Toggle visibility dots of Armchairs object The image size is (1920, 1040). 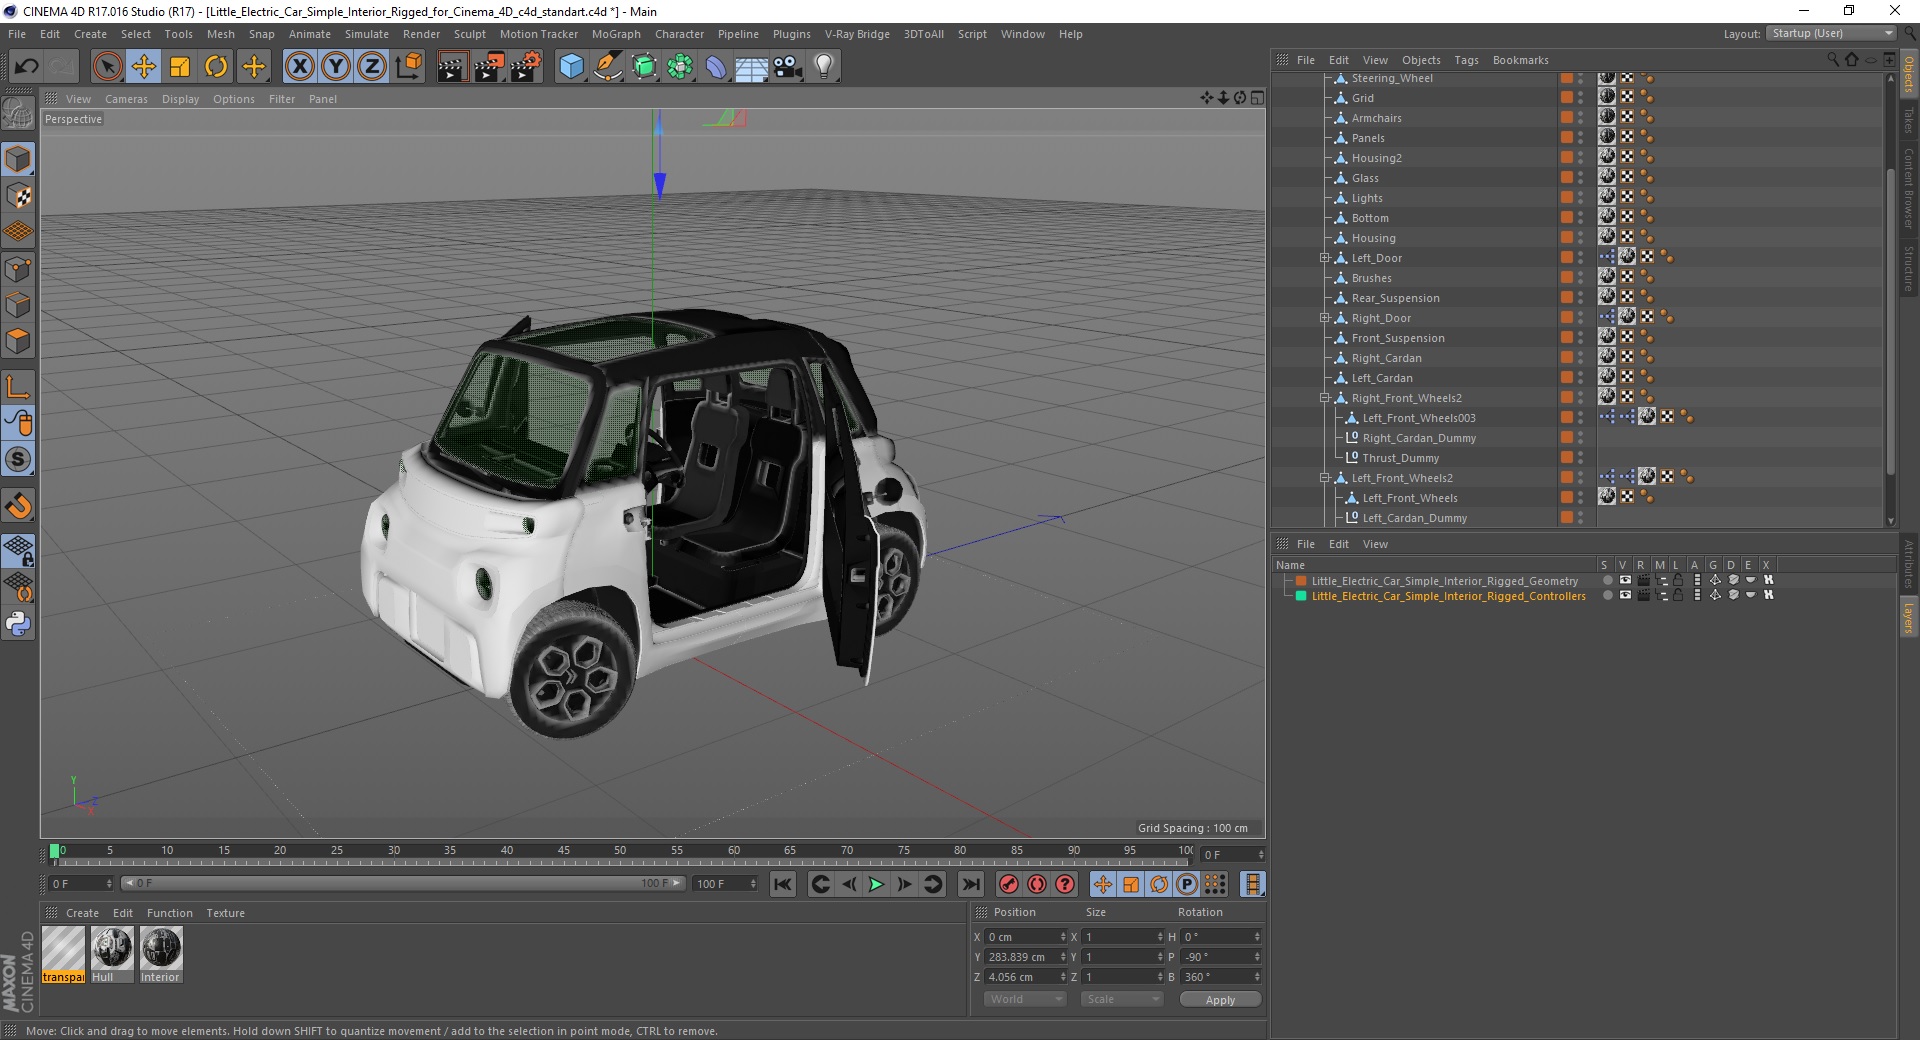1580,118
